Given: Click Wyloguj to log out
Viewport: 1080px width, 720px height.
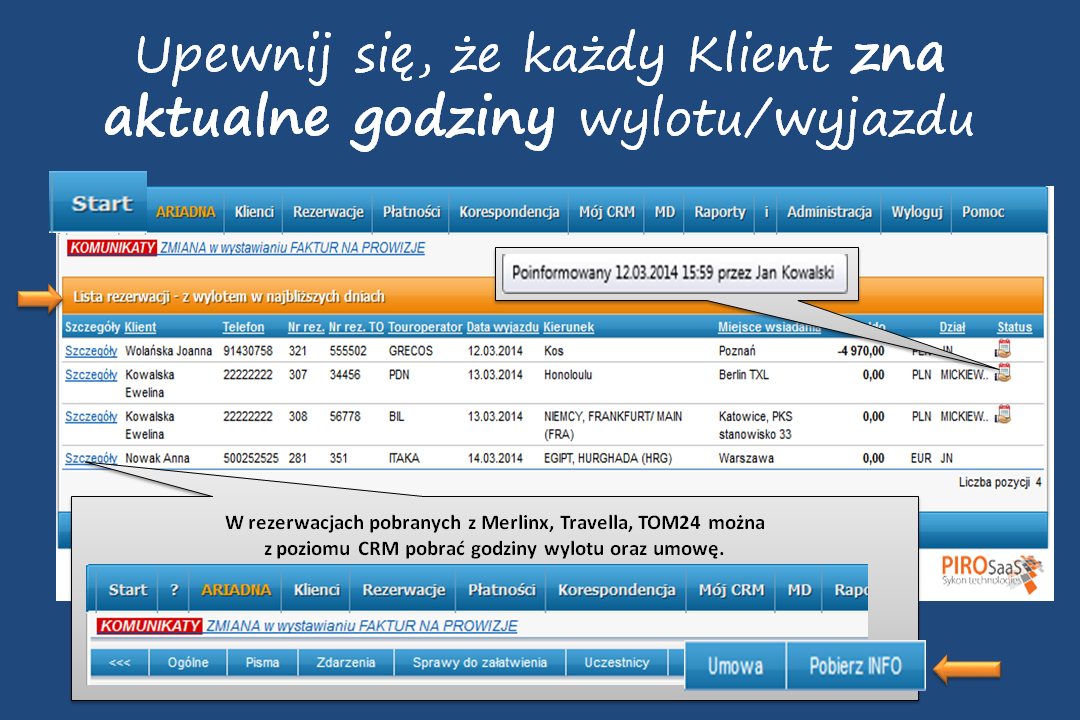Looking at the screenshot, I should [x=917, y=212].
